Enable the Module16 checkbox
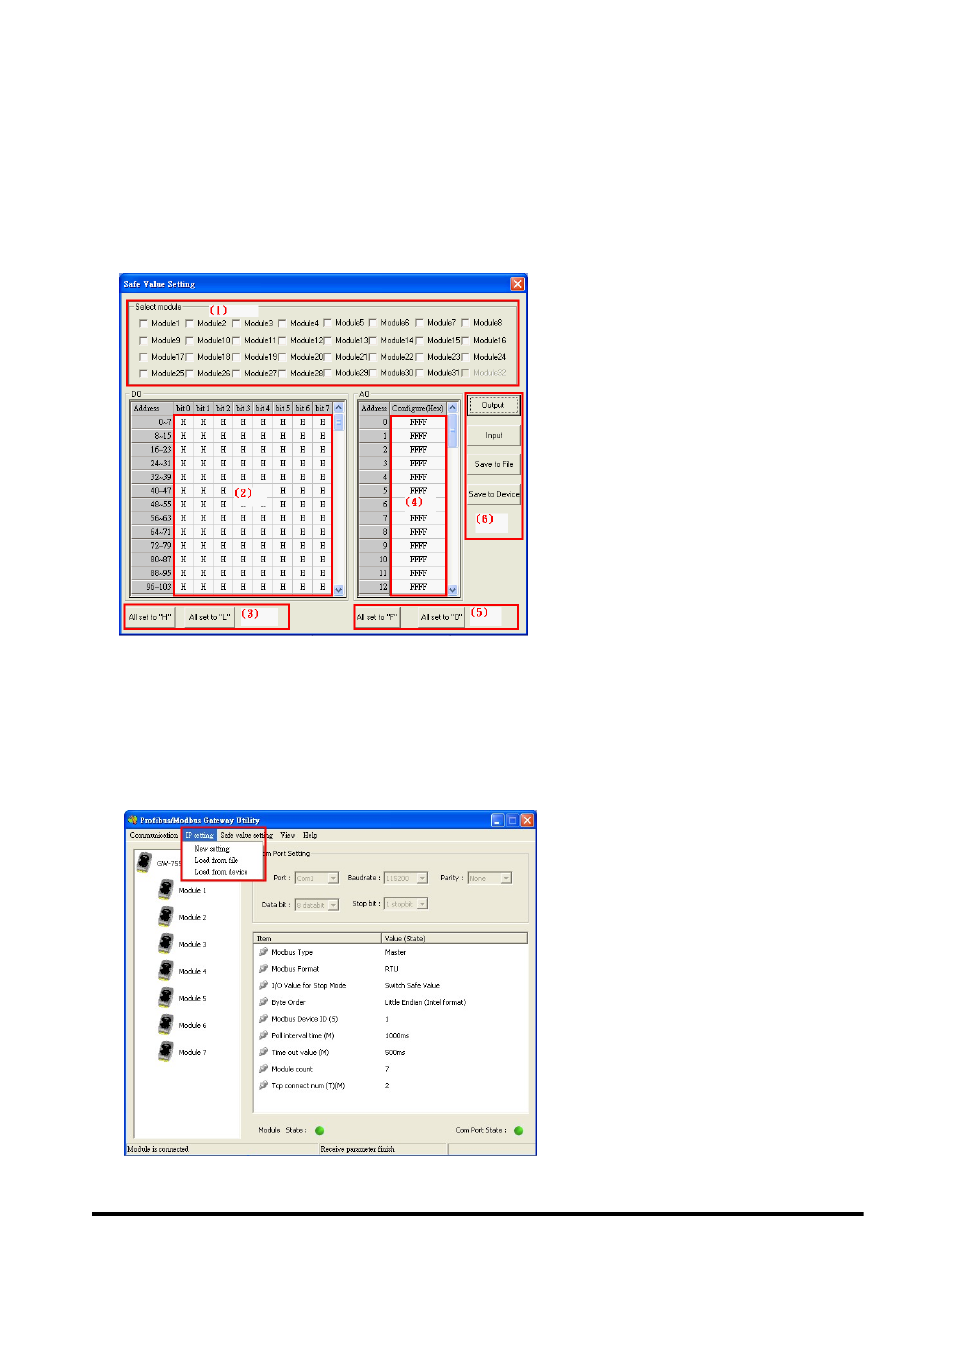 [x=465, y=340]
